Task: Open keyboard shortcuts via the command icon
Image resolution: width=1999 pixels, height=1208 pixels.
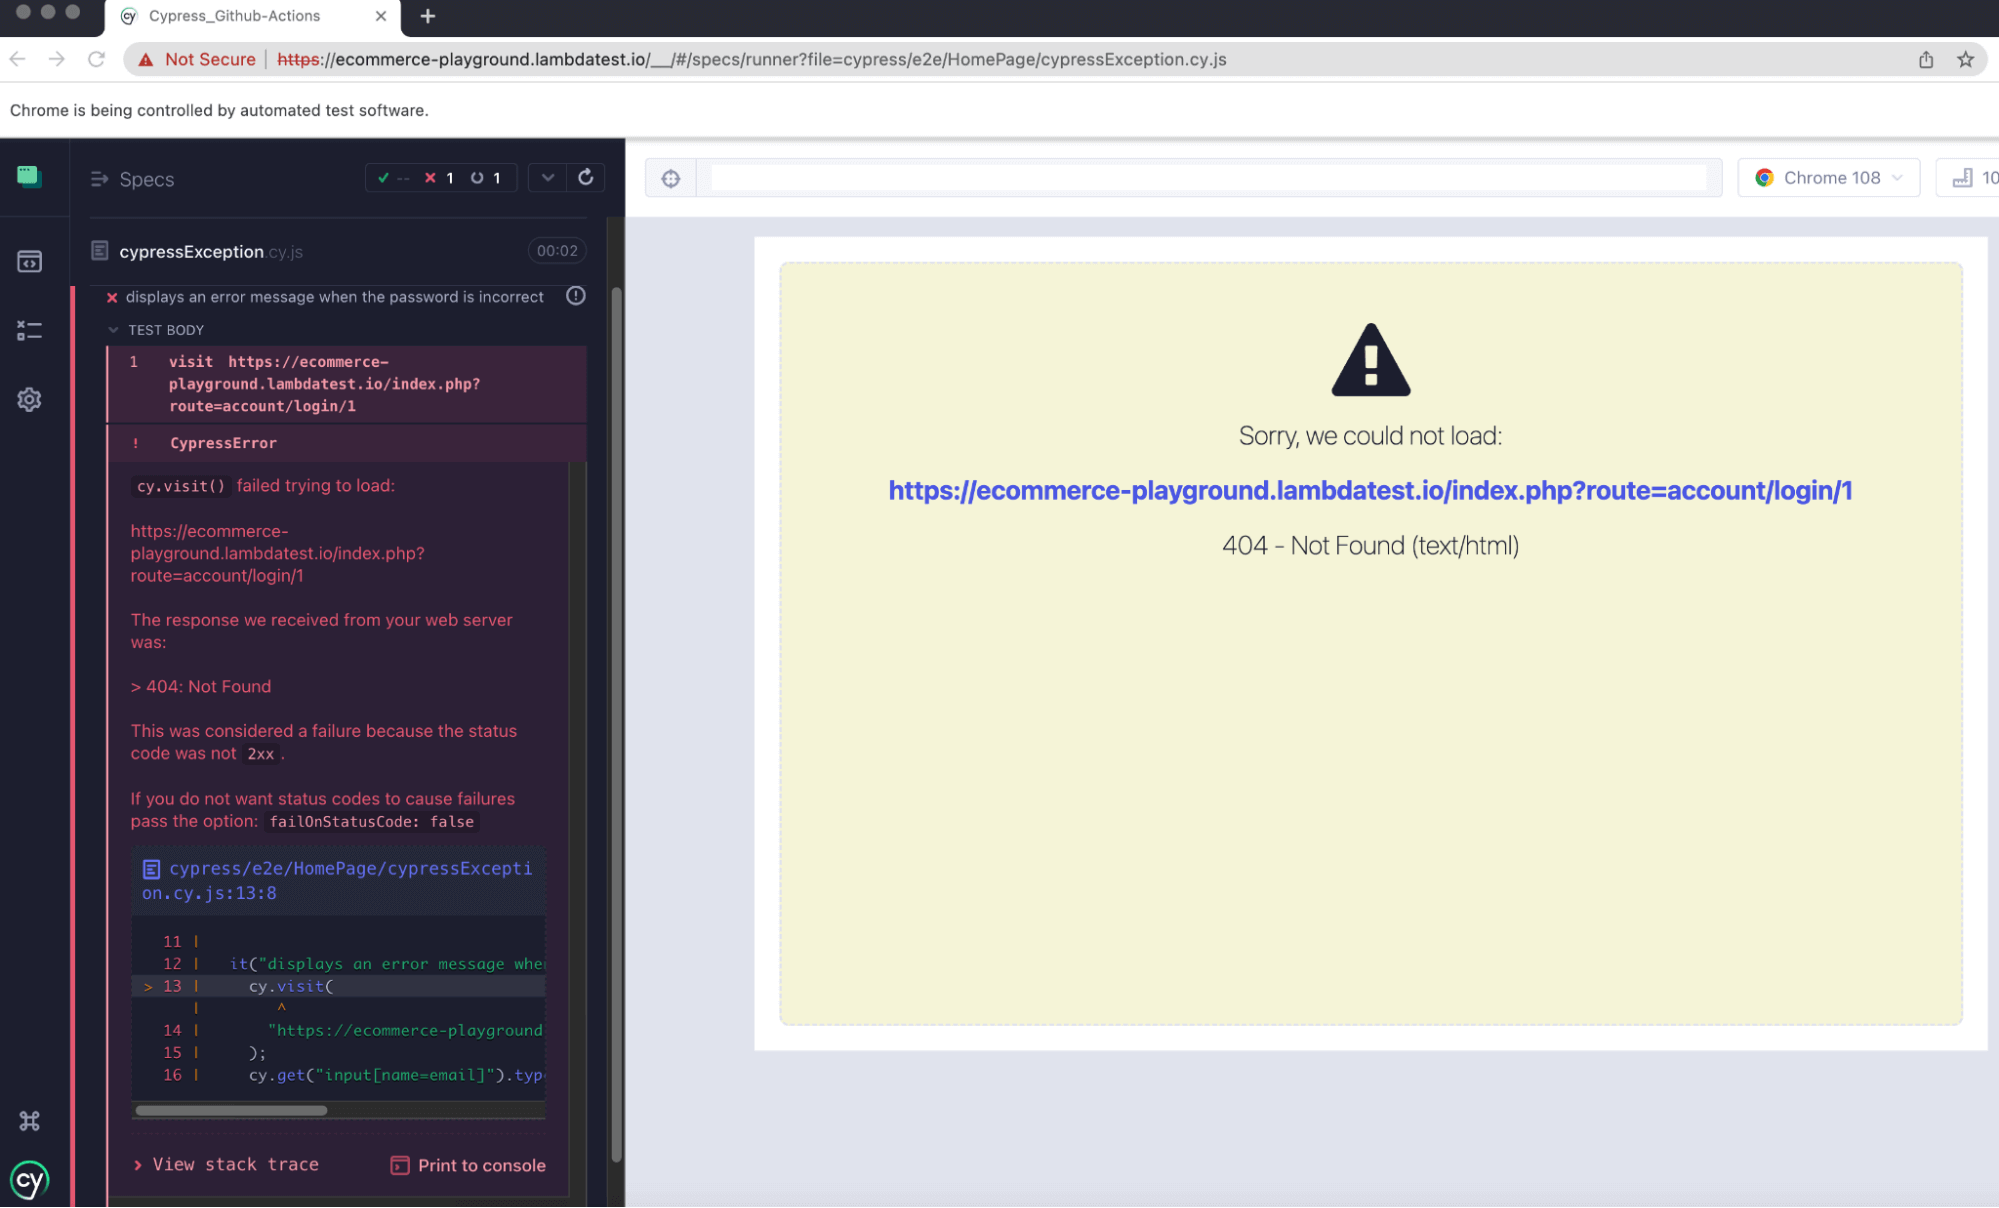Action: coord(29,1120)
